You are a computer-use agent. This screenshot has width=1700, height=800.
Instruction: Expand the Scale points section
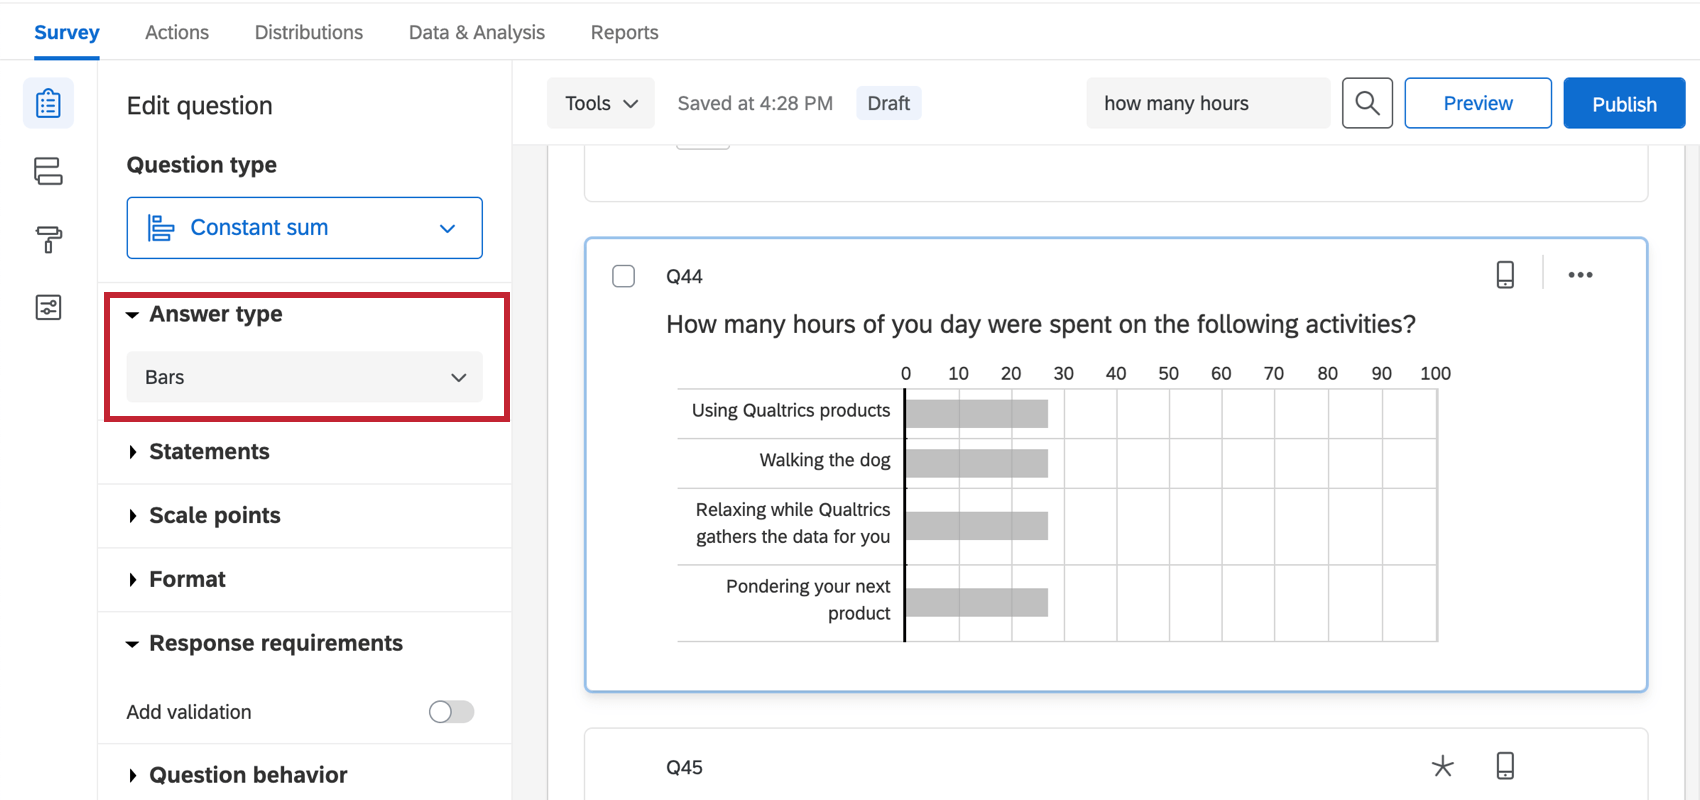(214, 516)
